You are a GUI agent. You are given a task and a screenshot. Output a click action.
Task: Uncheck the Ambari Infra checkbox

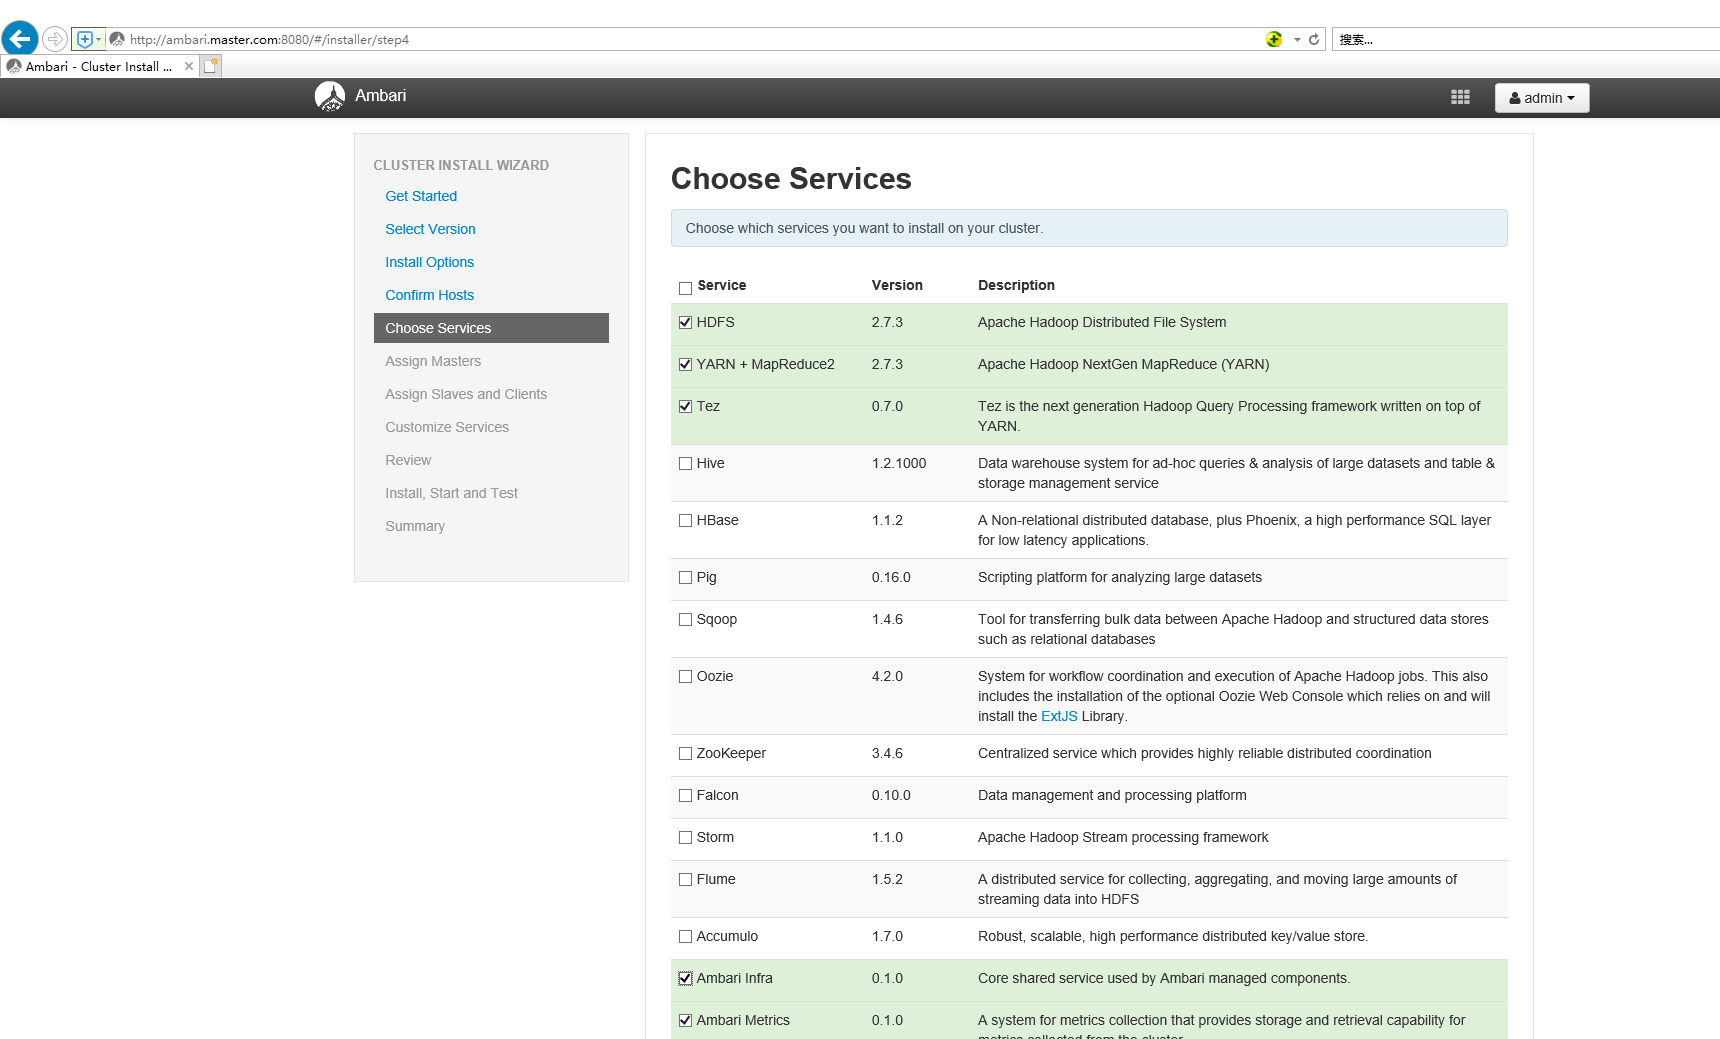tap(685, 978)
